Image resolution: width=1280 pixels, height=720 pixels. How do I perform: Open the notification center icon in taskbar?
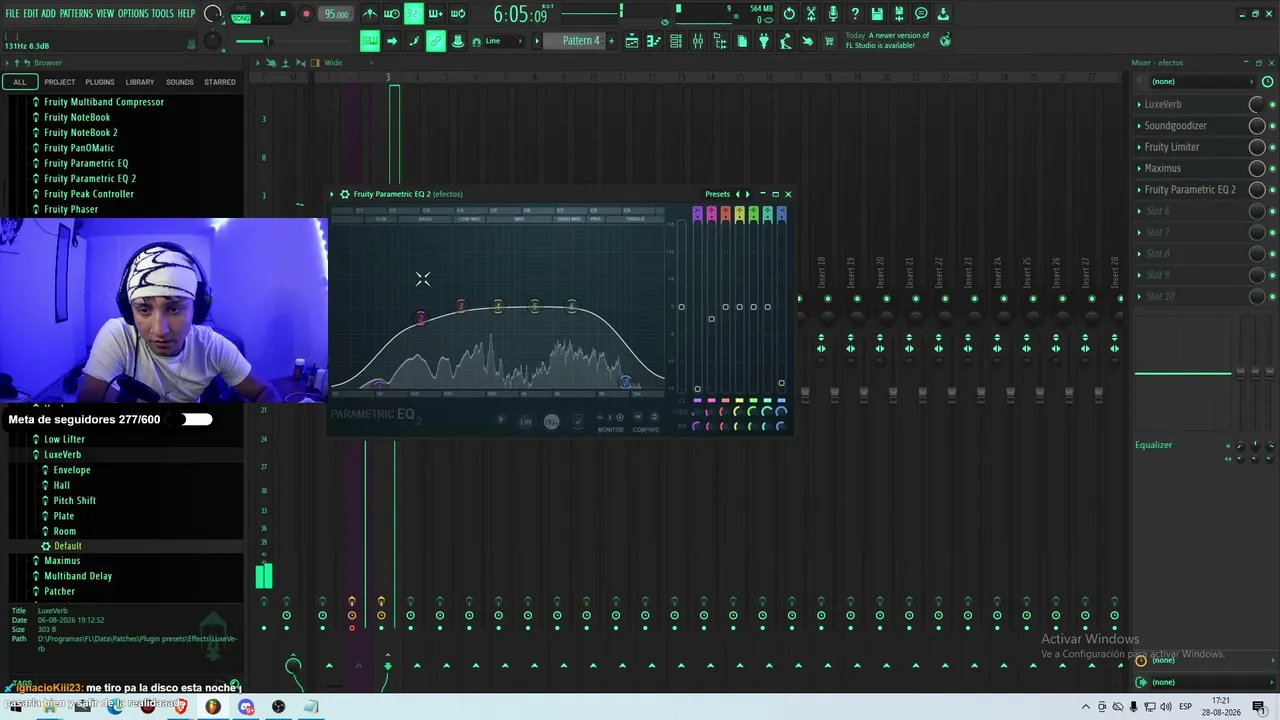(1258, 707)
